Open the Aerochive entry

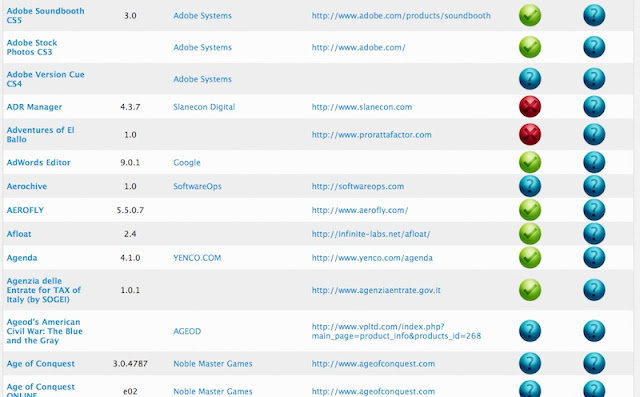click(x=27, y=186)
